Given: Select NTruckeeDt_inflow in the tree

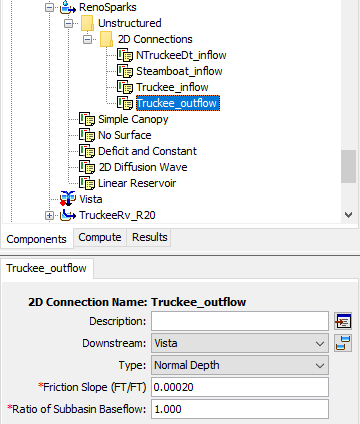Looking at the screenshot, I should point(181,55).
